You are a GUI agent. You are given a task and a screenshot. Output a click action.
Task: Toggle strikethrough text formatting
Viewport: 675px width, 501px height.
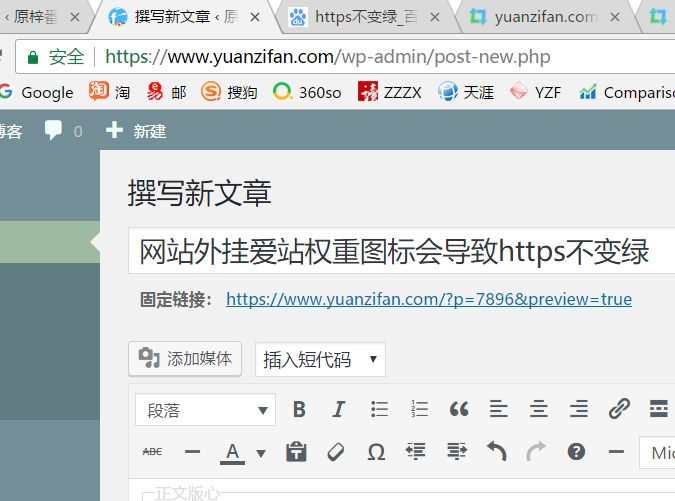pyautogui.click(x=152, y=452)
